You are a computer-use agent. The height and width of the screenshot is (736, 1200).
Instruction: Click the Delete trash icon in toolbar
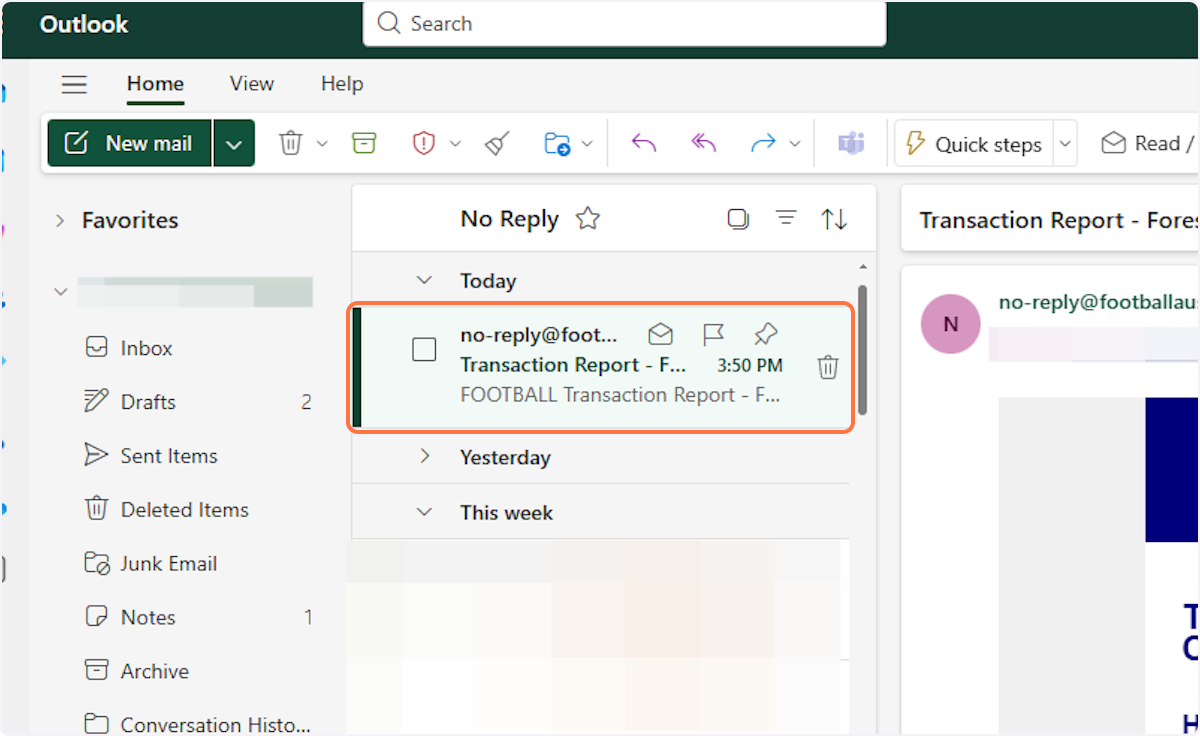pyautogui.click(x=290, y=144)
